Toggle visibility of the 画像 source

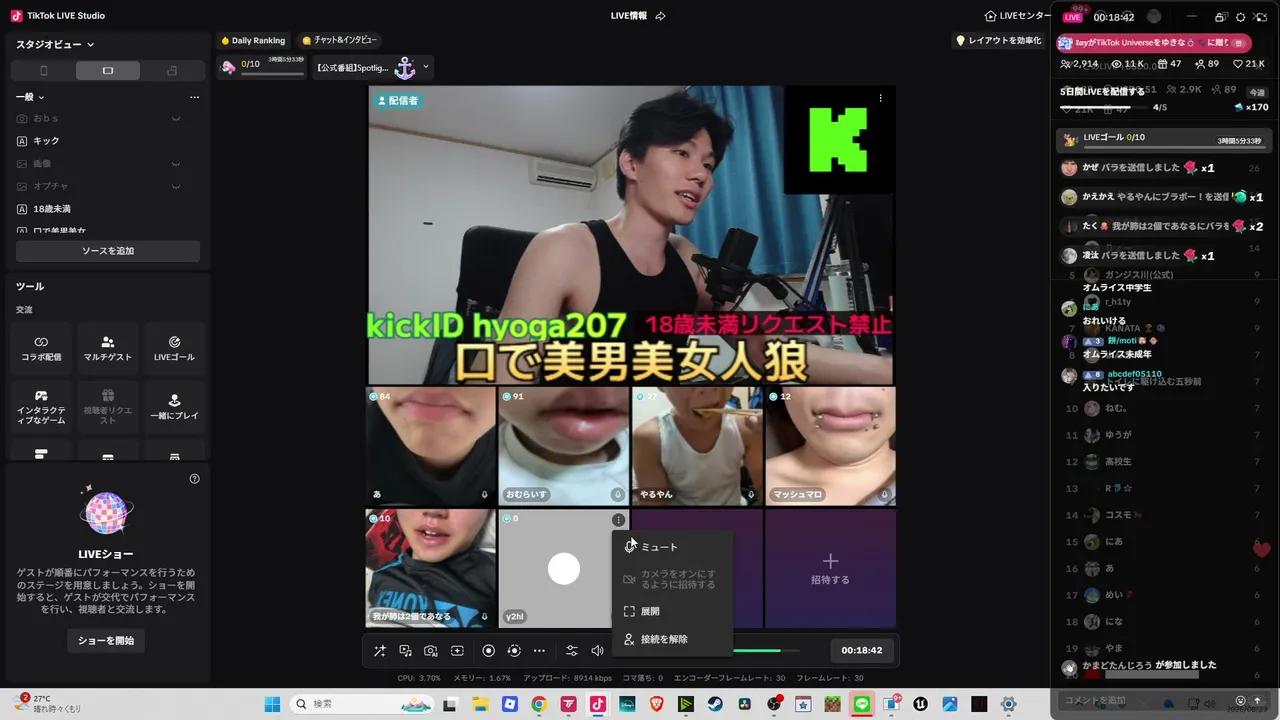point(176,164)
